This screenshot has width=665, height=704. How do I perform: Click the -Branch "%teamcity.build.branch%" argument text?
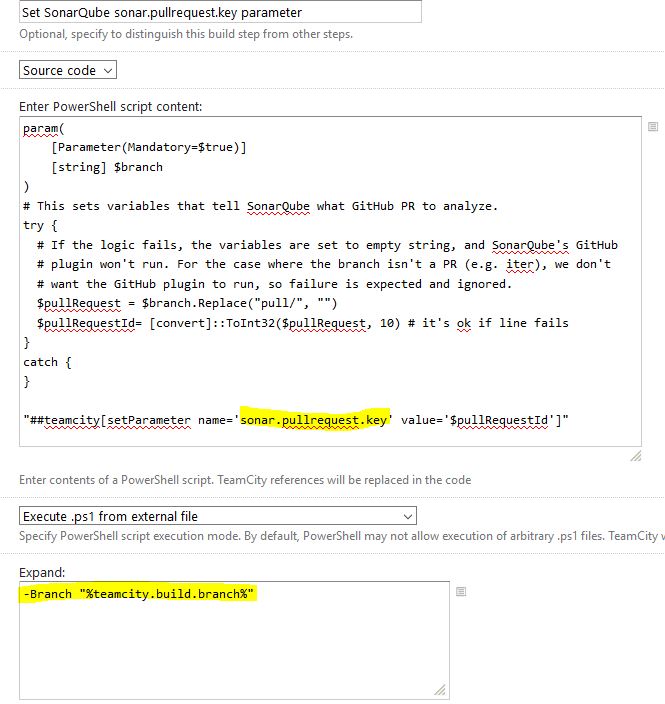138,594
